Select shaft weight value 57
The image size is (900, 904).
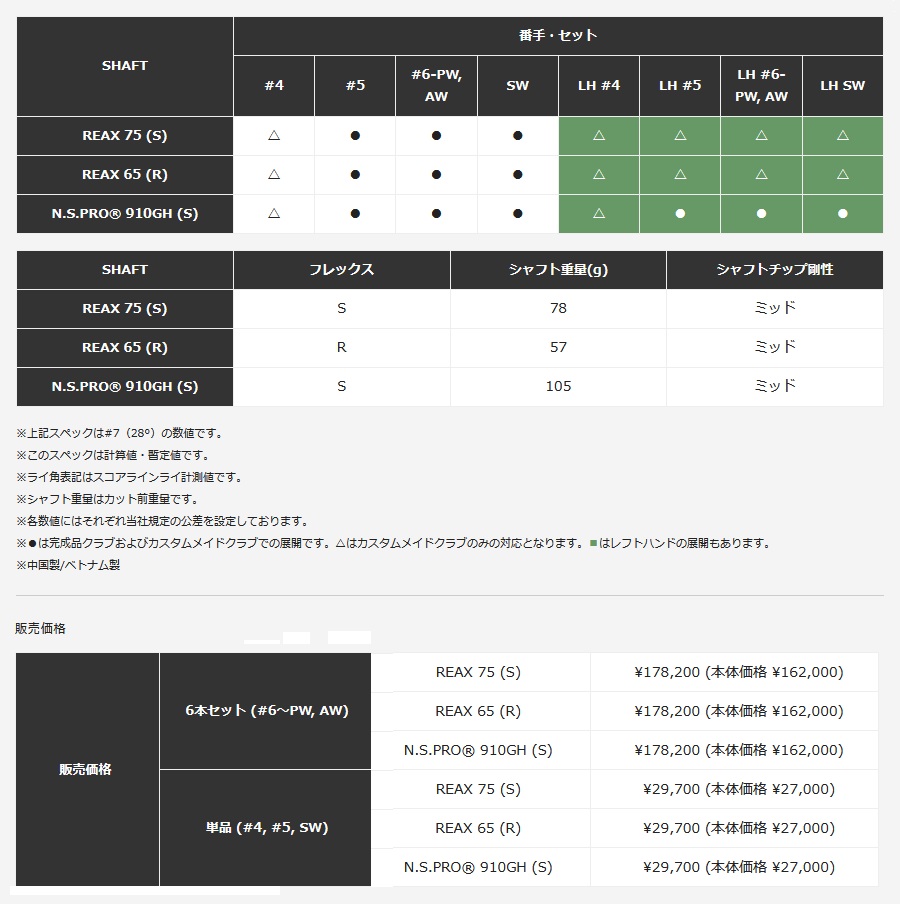[558, 348]
